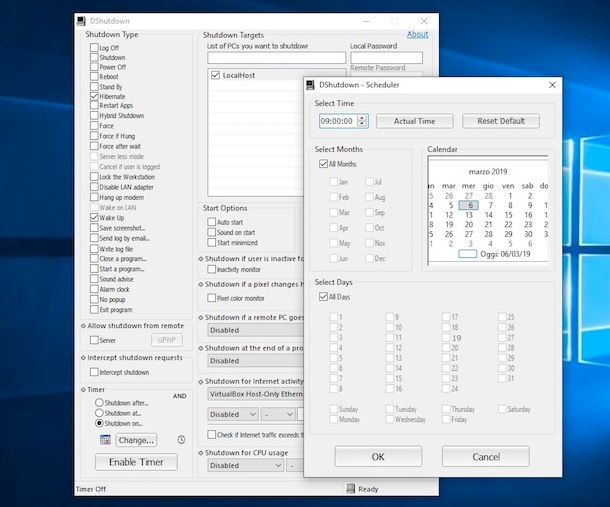Image resolution: width=610 pixels, height=507 pixels.
Task: Click bullet icon beside Intercept shutdown requests
Action: pyautogui.click(x=83, y=358)
